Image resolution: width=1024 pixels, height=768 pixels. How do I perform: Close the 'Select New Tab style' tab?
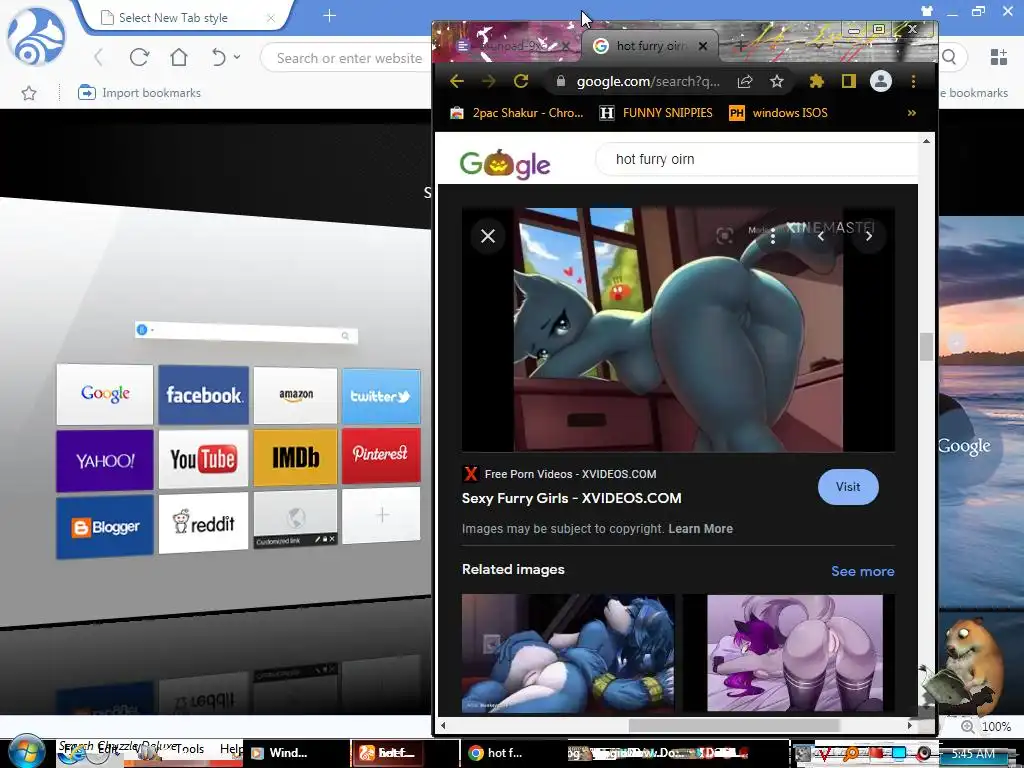(270, 18)
